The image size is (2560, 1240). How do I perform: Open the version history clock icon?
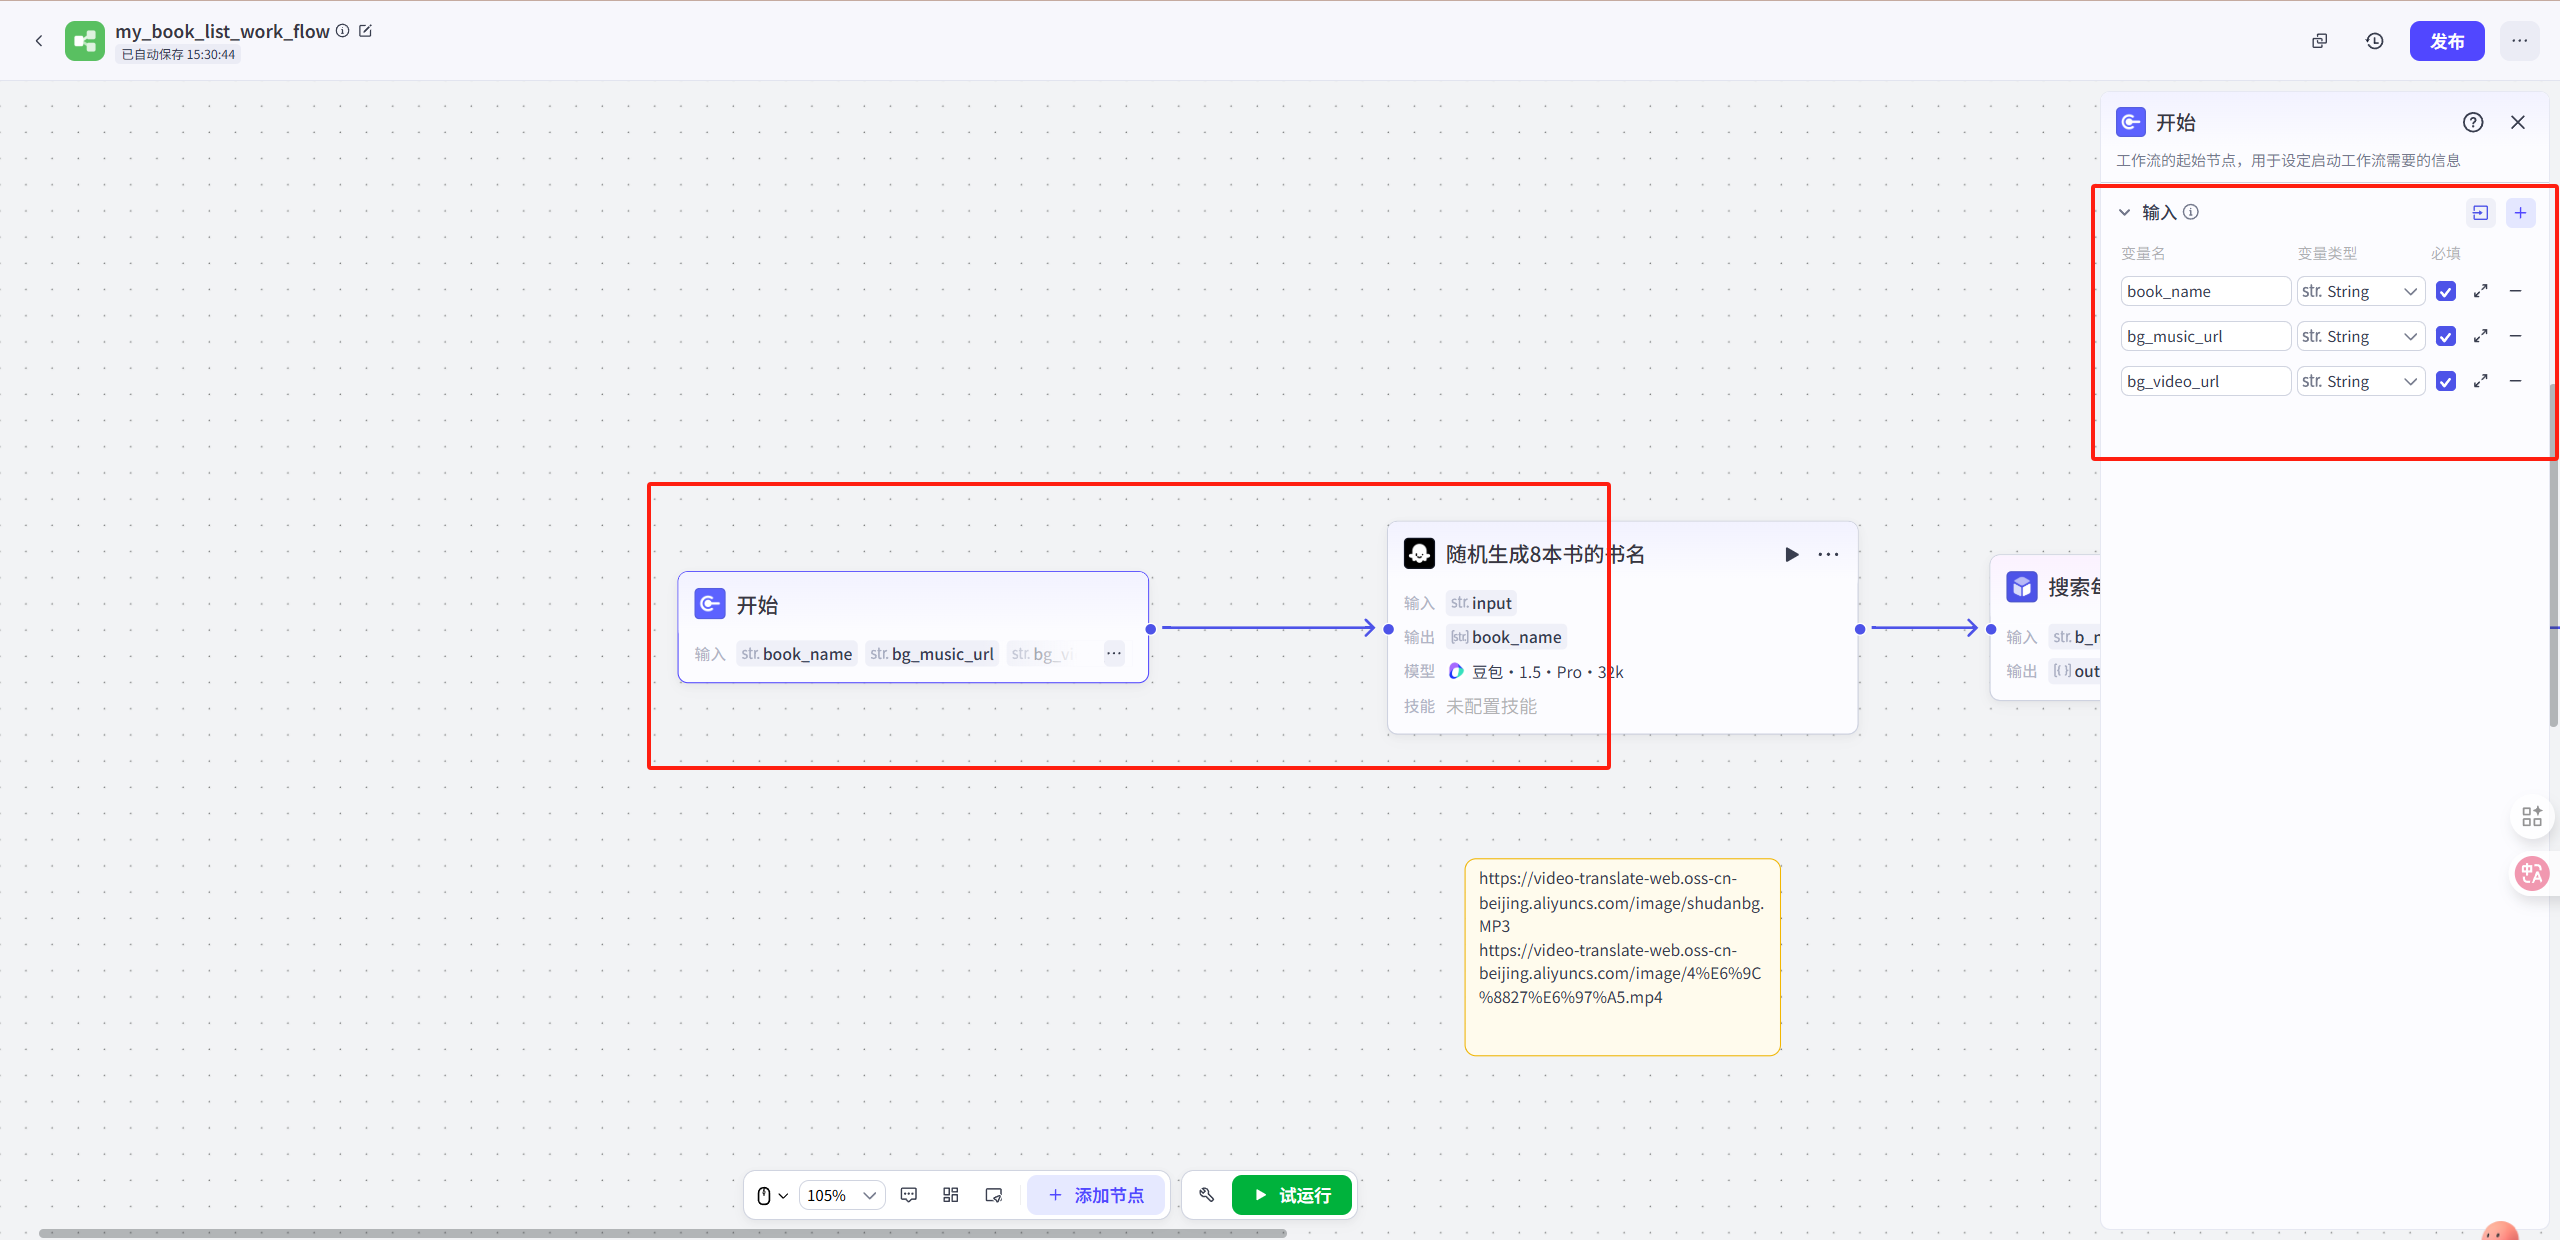(2374, 41)
